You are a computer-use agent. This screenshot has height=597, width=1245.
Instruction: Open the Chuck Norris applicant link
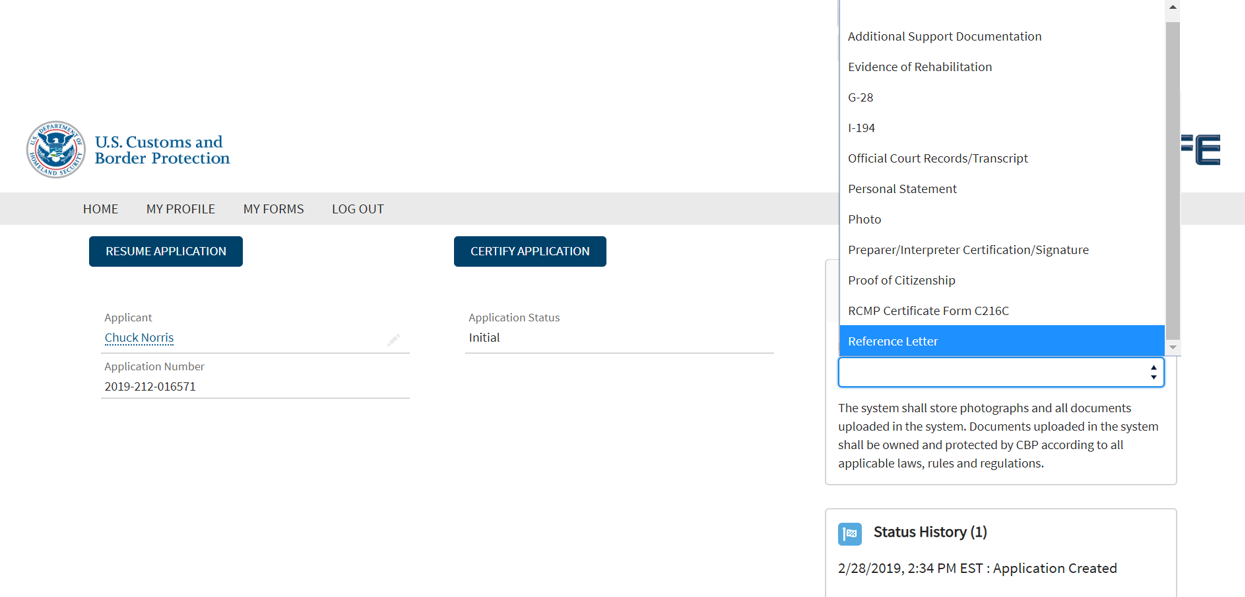coord(139,338)
